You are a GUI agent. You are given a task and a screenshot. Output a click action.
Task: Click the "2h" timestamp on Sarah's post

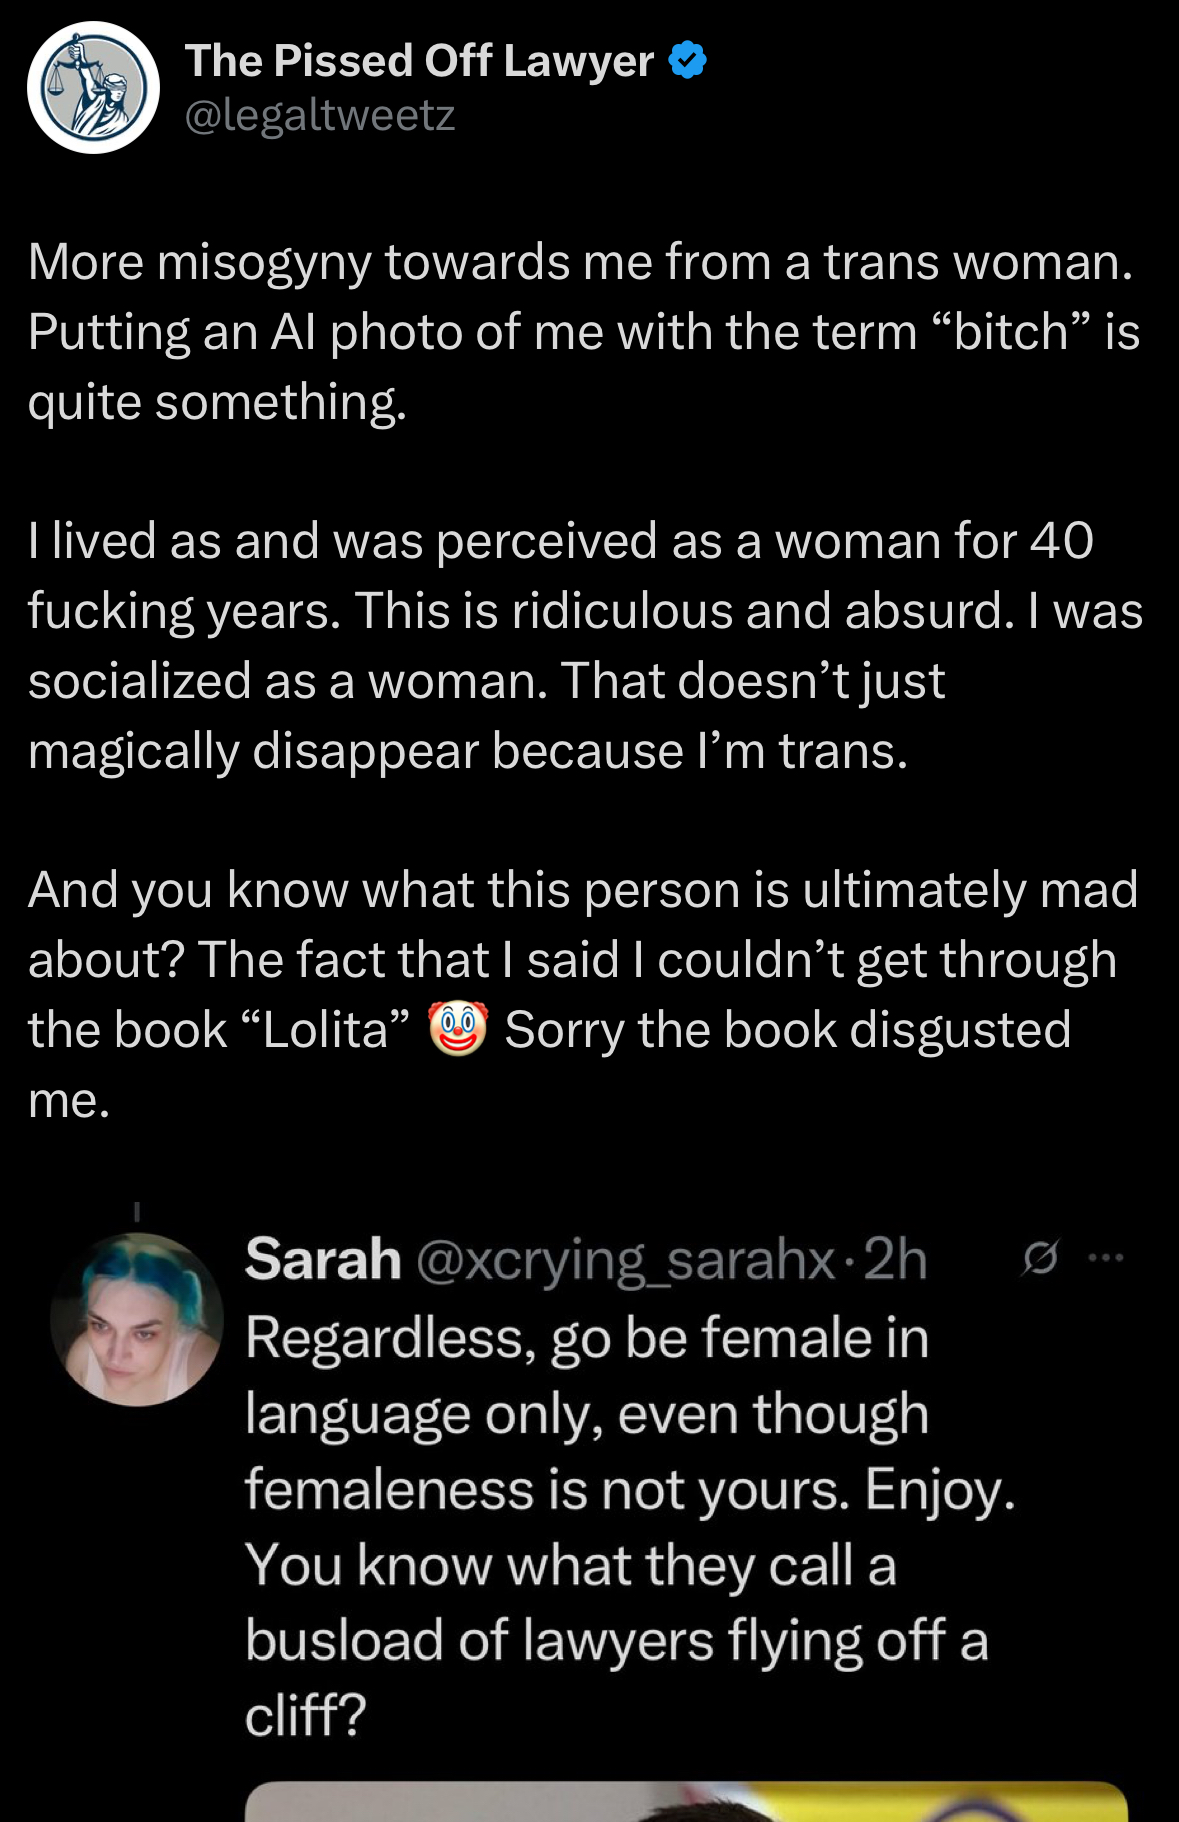pyautogui.click(x=895, y=1258)
